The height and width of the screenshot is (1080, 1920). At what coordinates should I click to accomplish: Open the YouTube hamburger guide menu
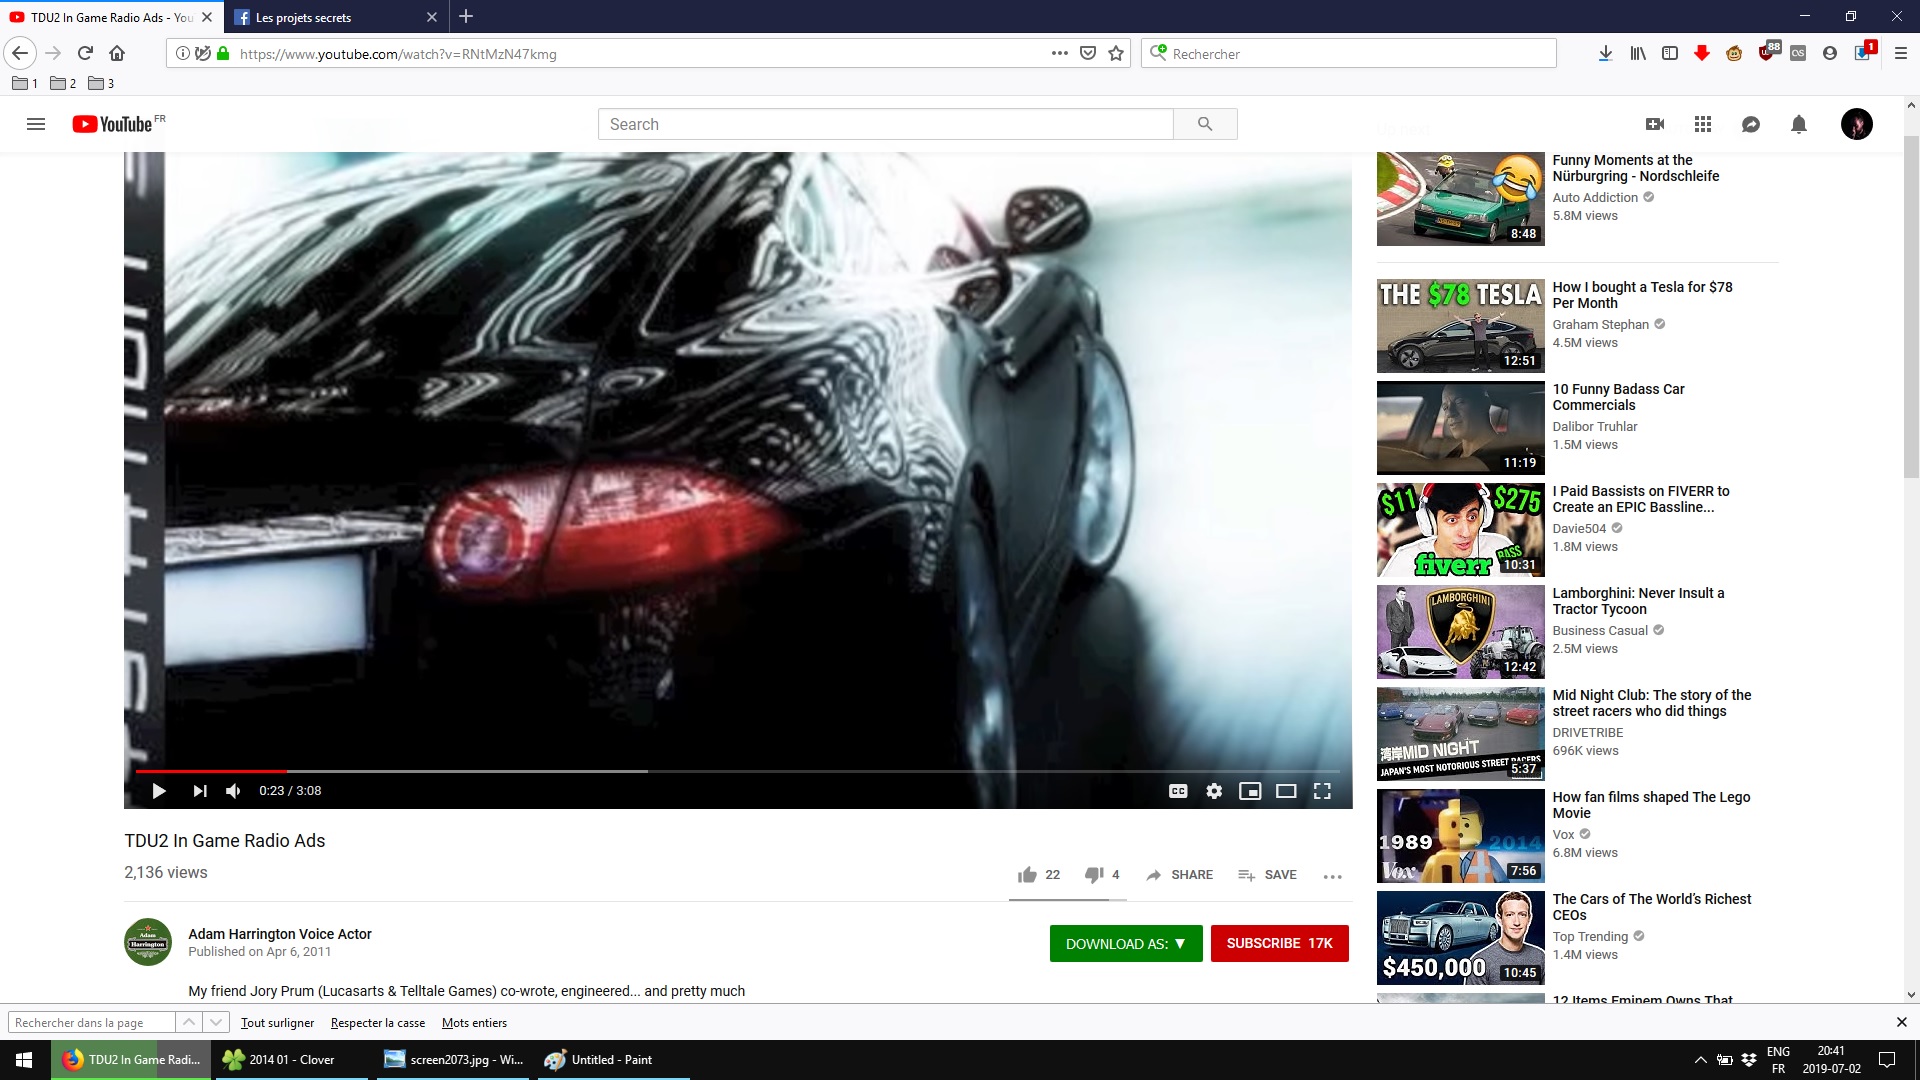point(36,124)
